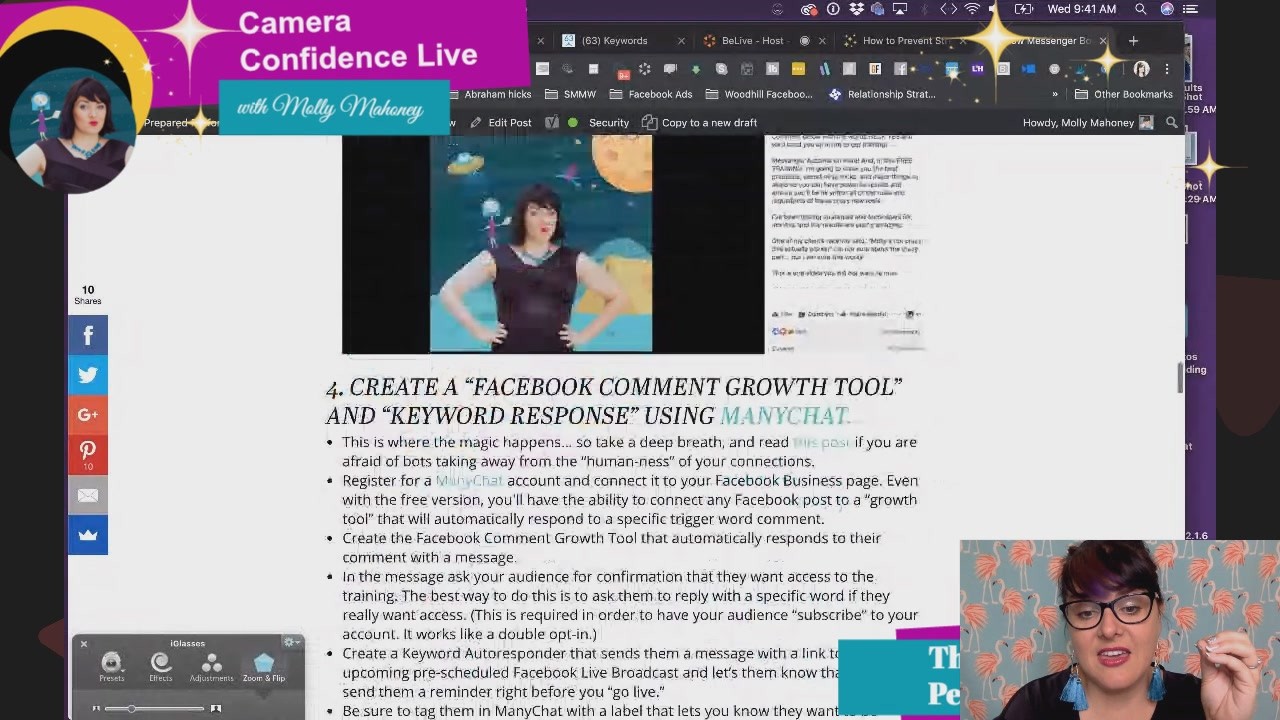The height and width of the screenshot is (720, 1280).
Task: Click the LH extension icon in toolbar
Action: coord(977,69)
